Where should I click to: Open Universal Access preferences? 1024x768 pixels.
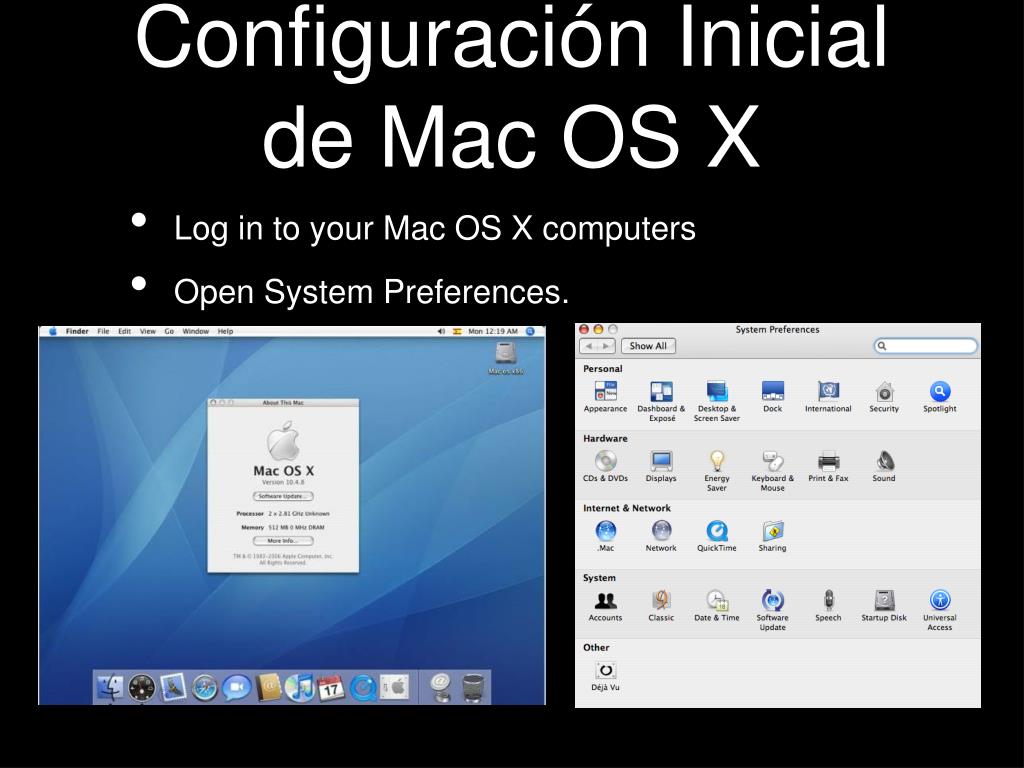coord(940,611)
